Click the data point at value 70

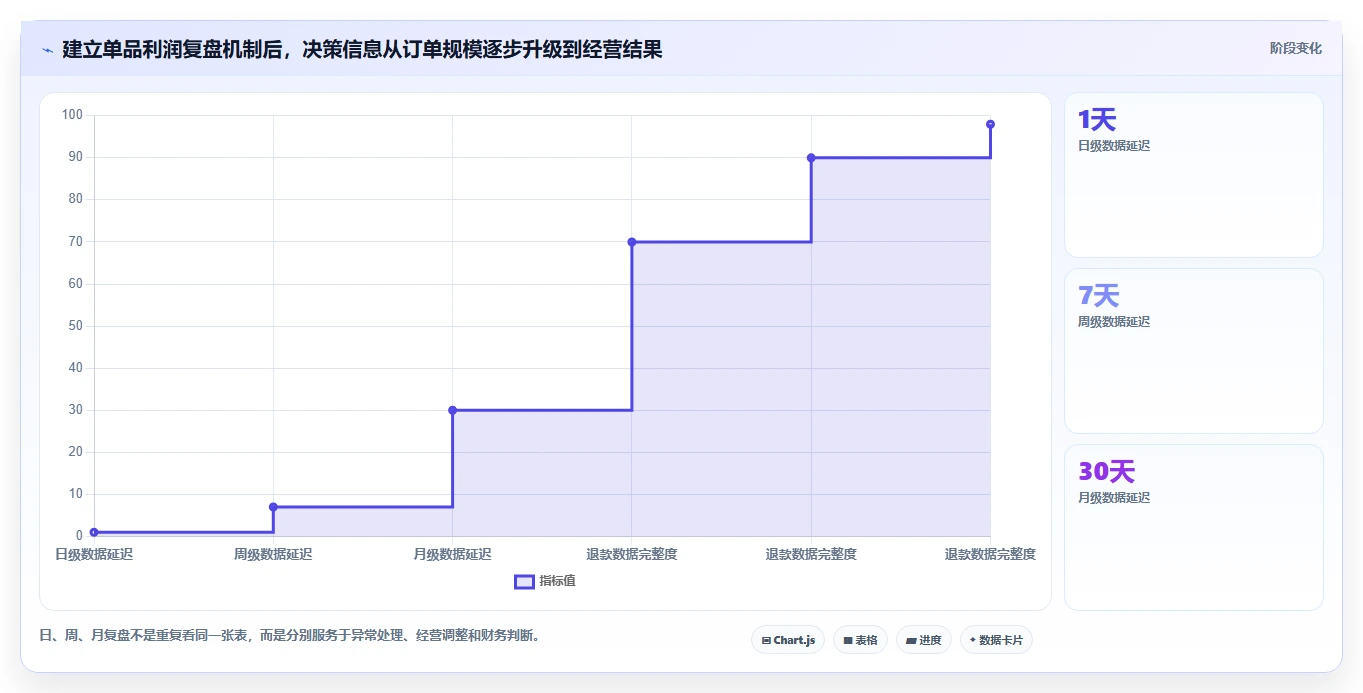(x=632, y=242)
